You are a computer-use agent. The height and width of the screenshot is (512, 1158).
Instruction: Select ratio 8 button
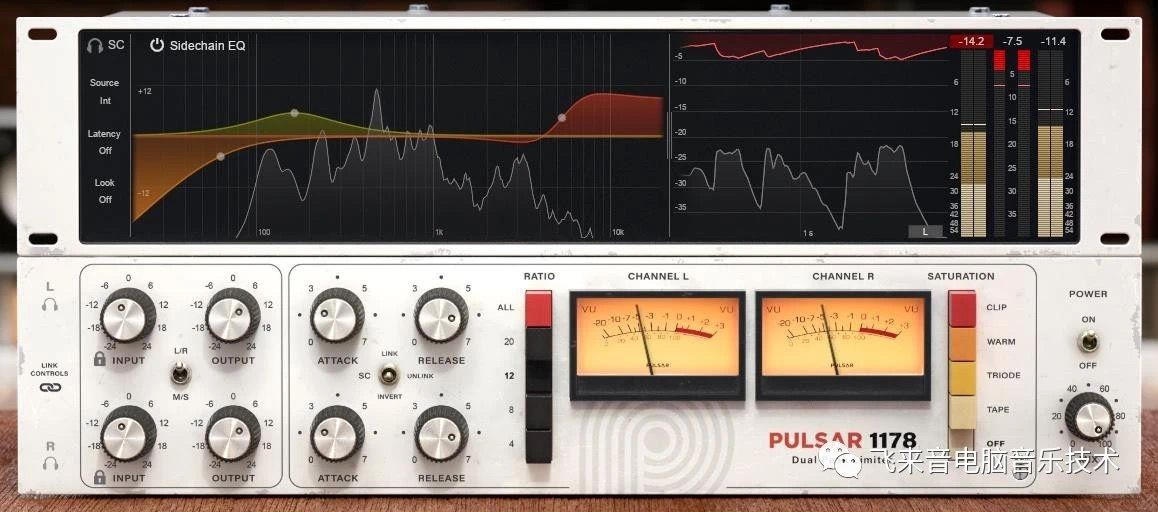(538, 410)
